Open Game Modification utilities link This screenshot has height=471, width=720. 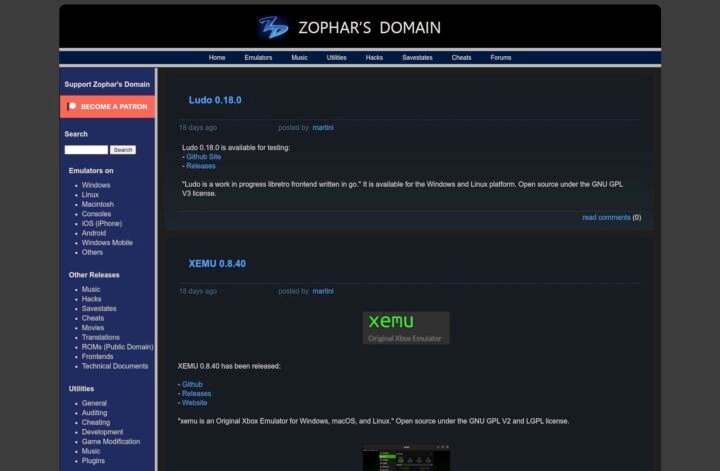(111, 442)
